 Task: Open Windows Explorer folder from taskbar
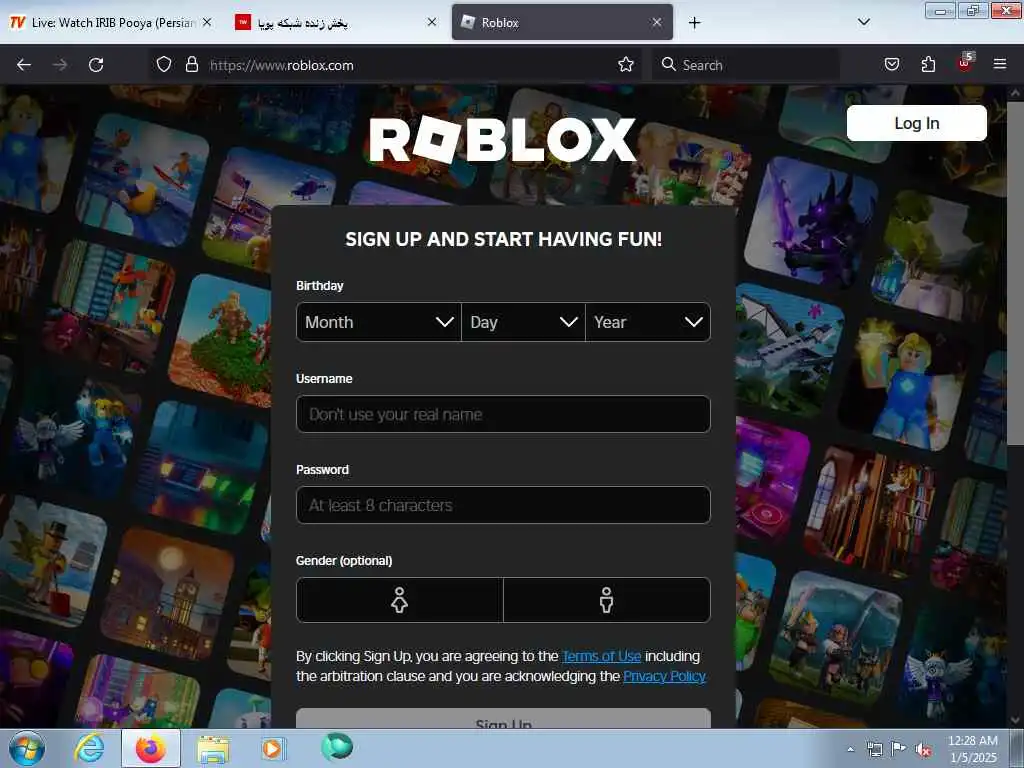click(x=213, y=749)
